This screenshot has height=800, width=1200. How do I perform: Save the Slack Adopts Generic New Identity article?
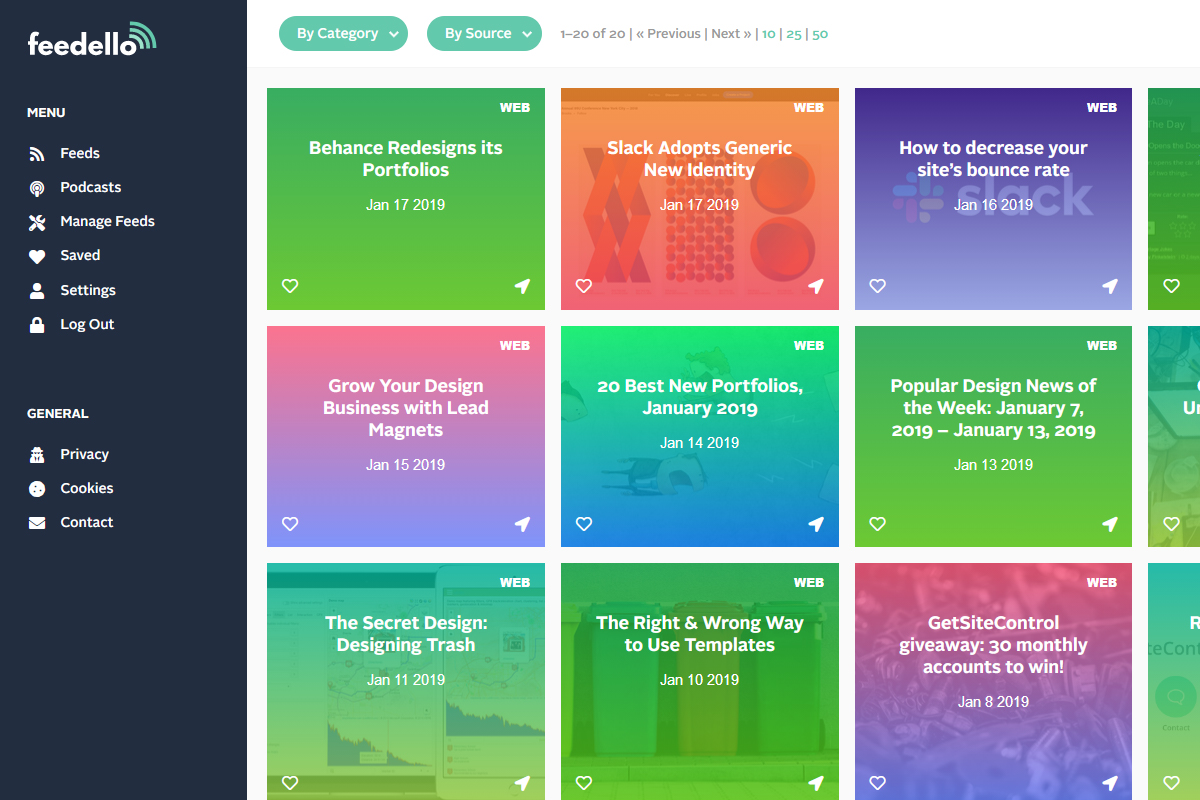pos(584,286)
